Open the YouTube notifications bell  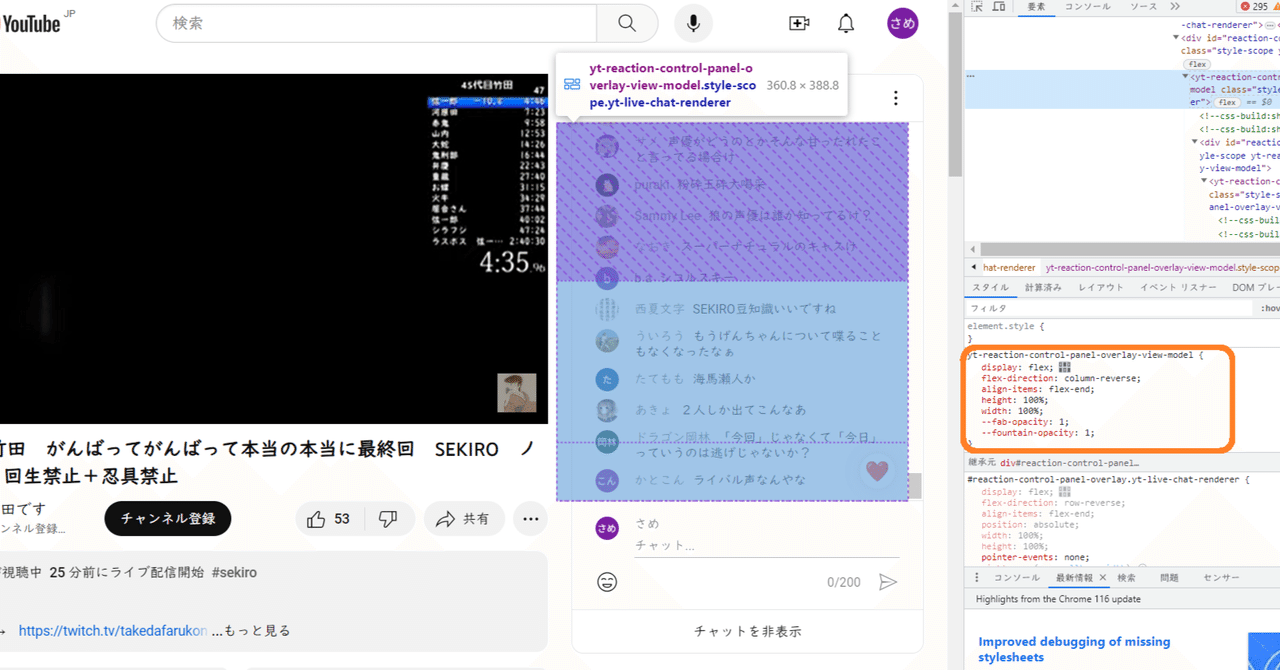[845, 23]
